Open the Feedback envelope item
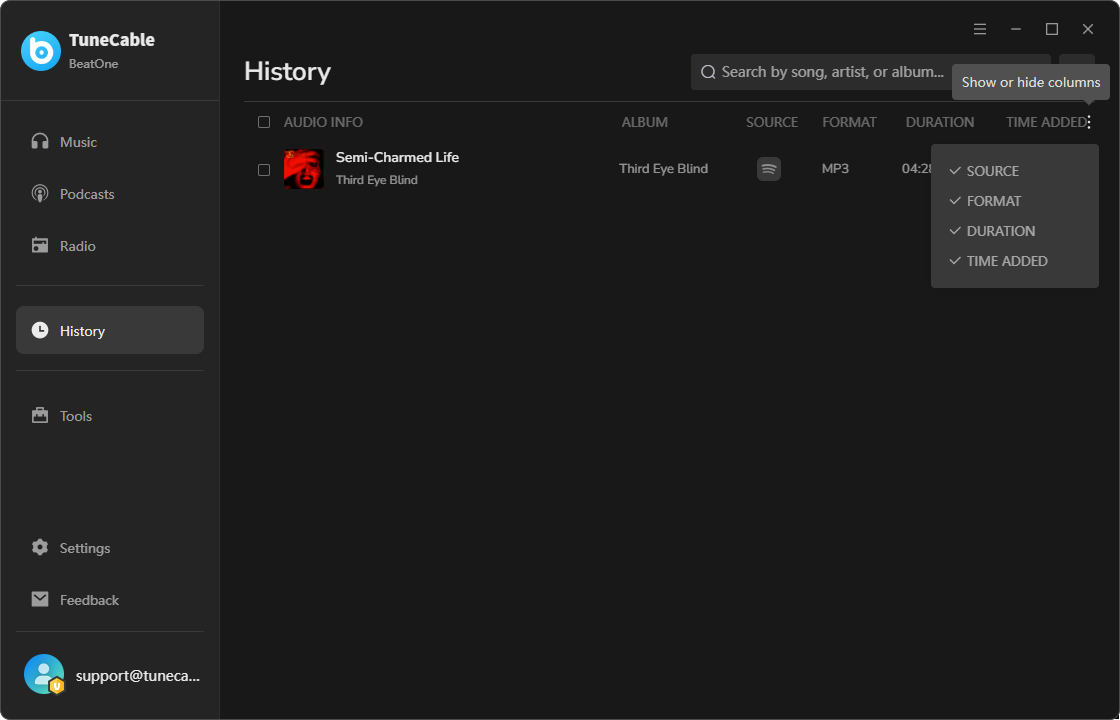Viewport: 1120px width, 720px height. [x=110, y=600]
